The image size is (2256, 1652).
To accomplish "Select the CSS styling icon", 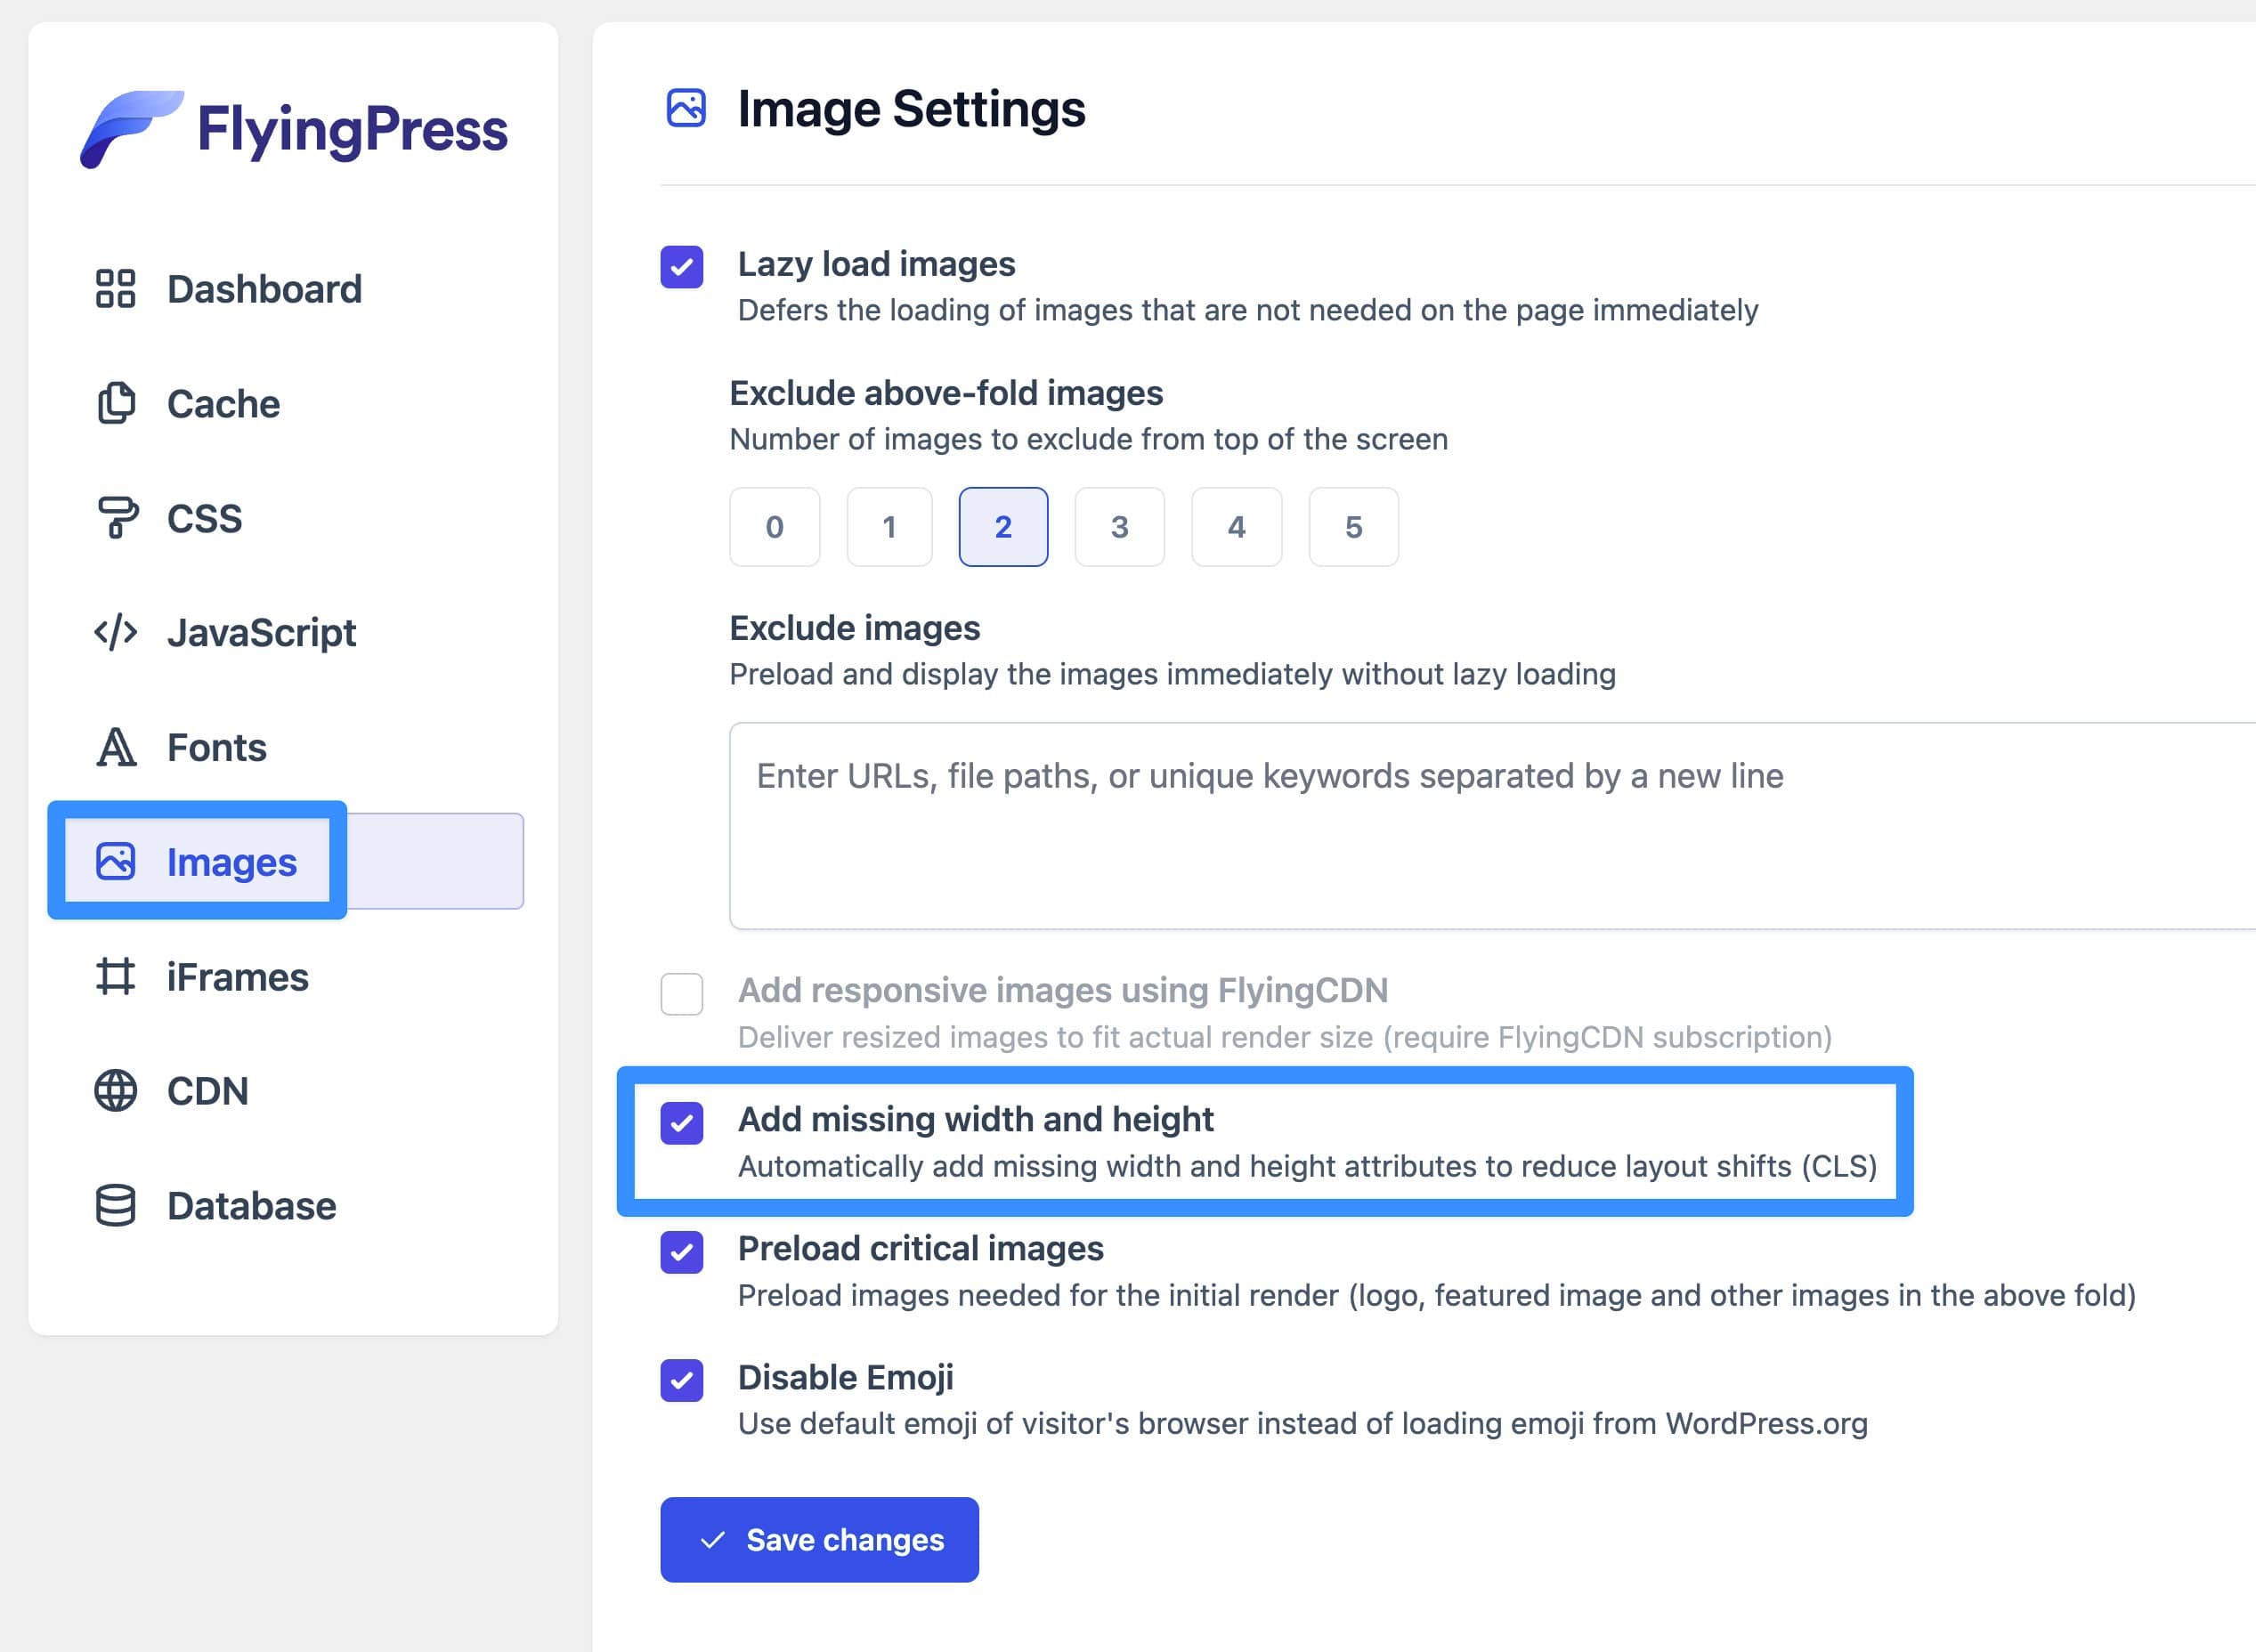I will [x=116, y=518].
